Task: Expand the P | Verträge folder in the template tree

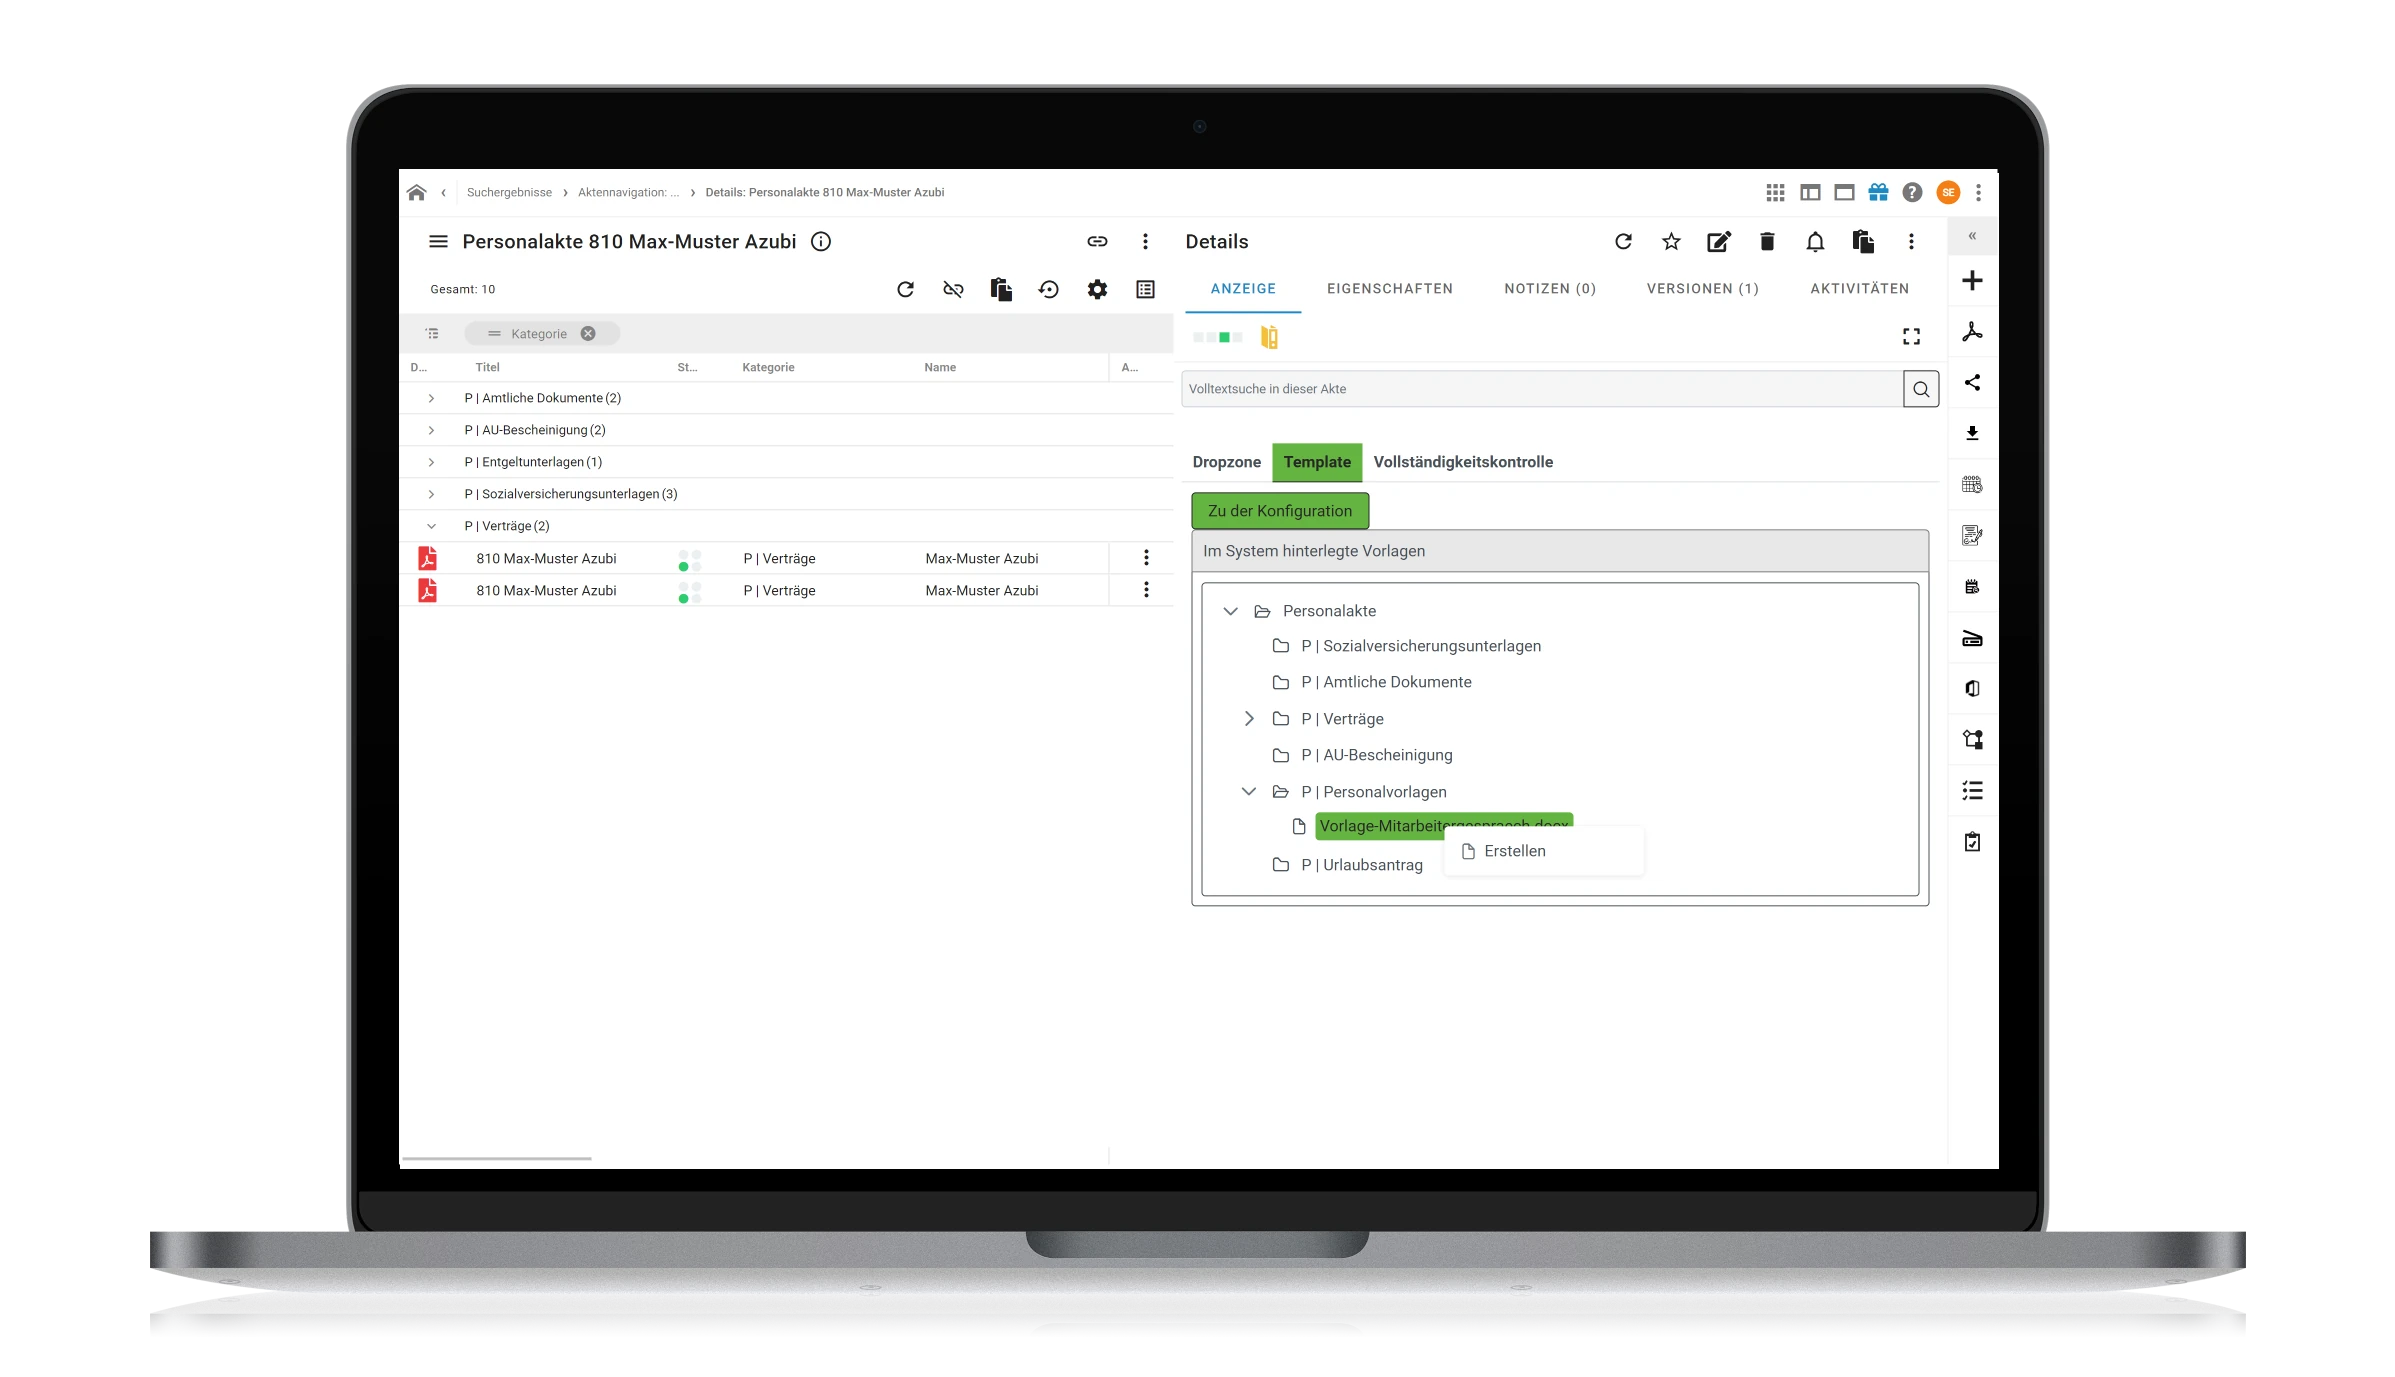Action: pos(1248,718)
